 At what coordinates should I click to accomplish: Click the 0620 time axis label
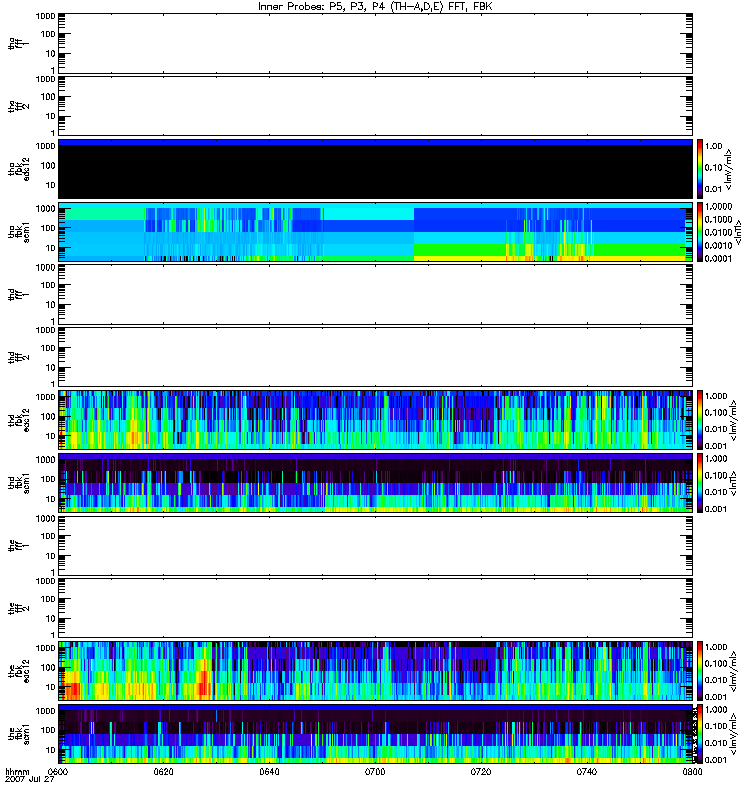(x=163, y=772)
